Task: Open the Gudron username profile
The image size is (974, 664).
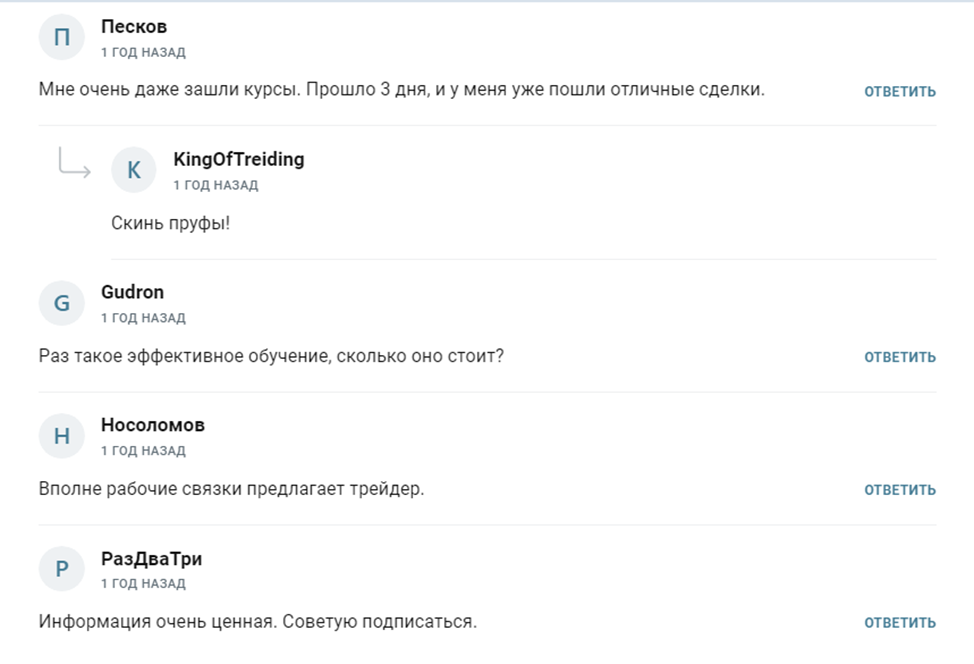Action: coord(133,292)
